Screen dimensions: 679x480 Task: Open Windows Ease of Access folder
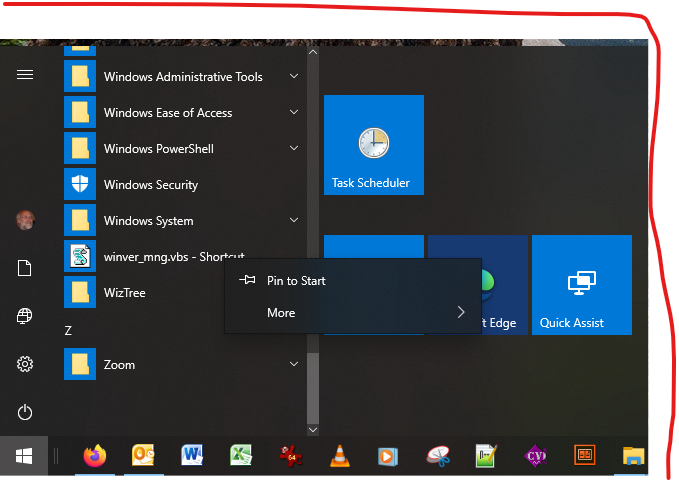coord(184,112)
